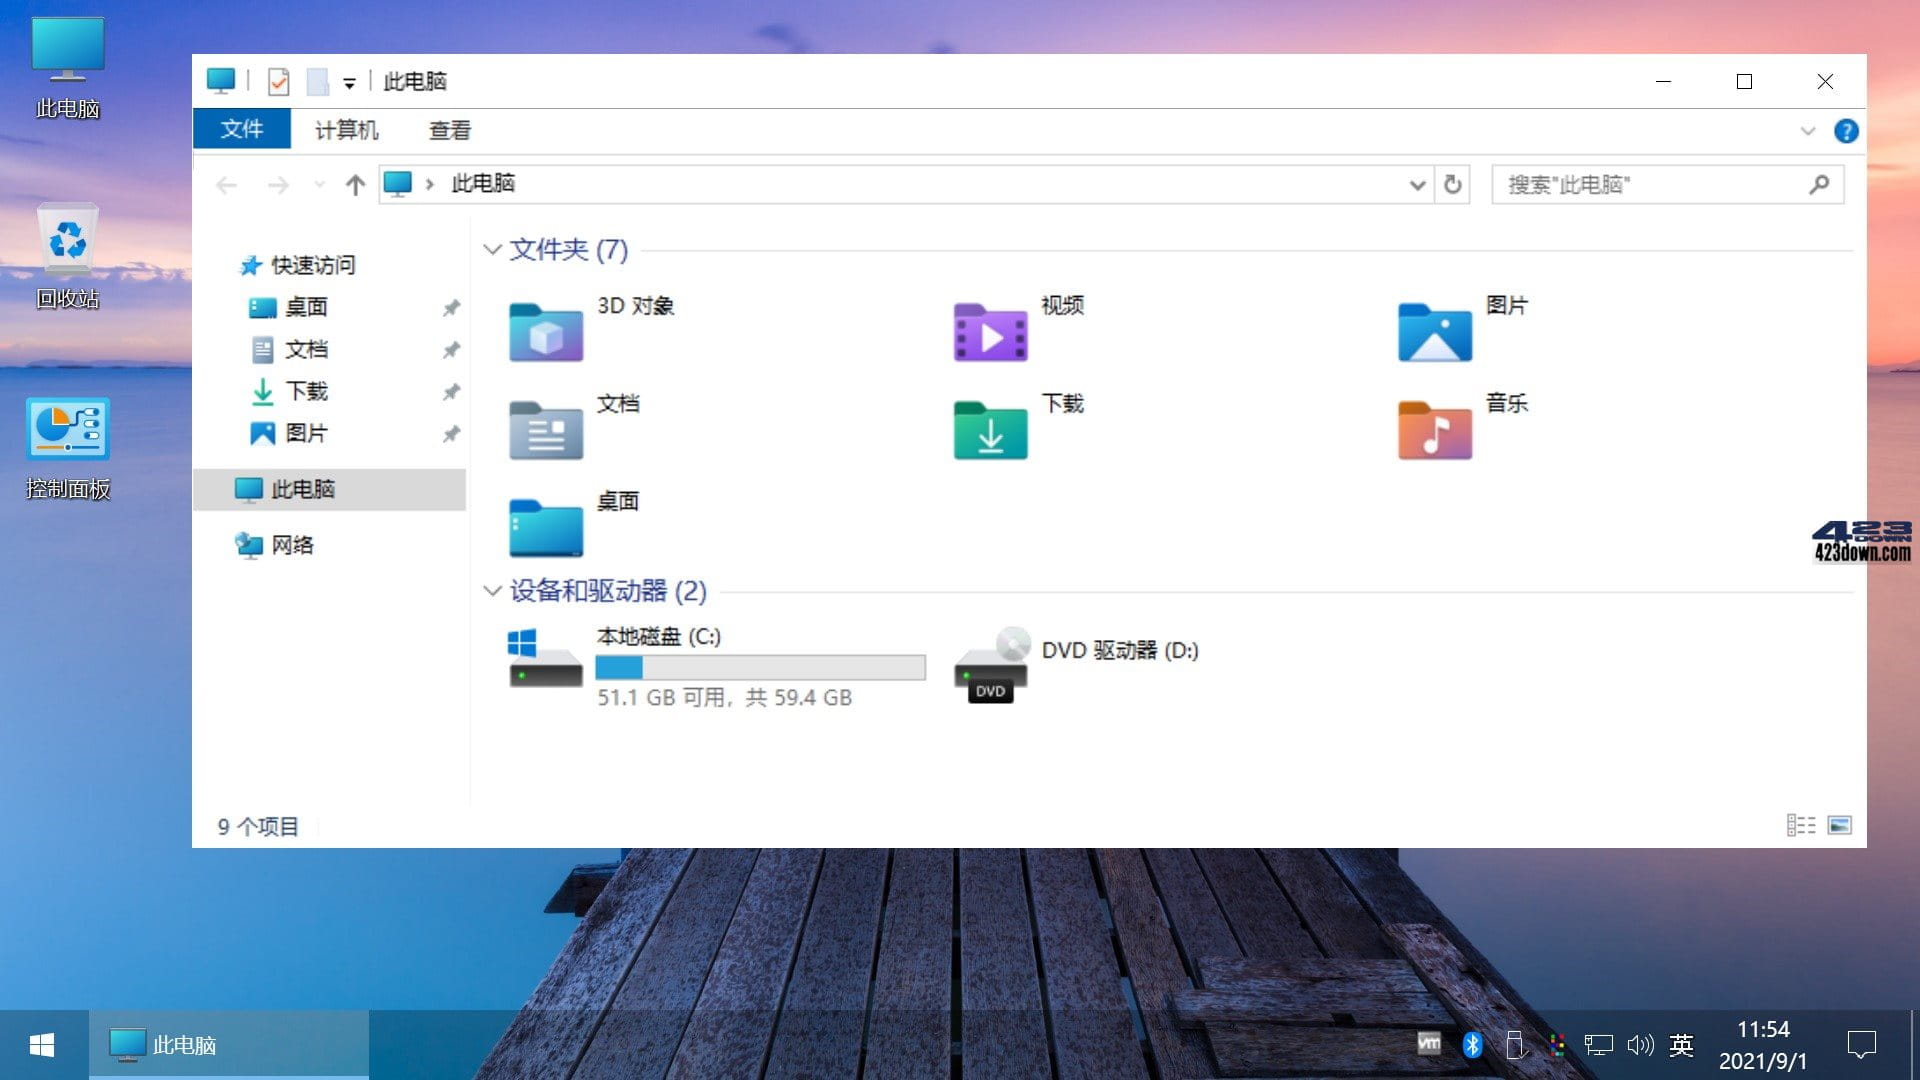Navigate up one level with the up arrow
Image resolution: width=1920 pixels, height=1080 pixels.
(354, 184)
